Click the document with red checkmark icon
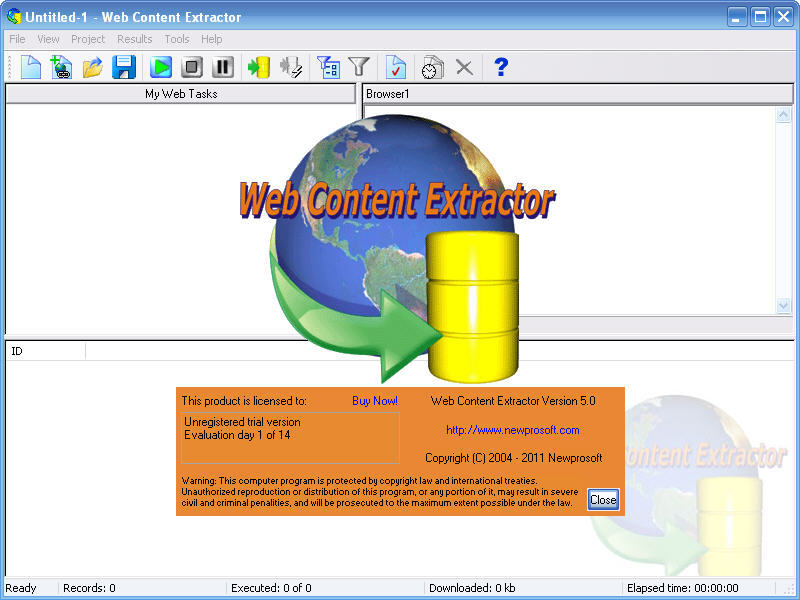The height and width of the screenshot is (600, 800). [396, 67]
